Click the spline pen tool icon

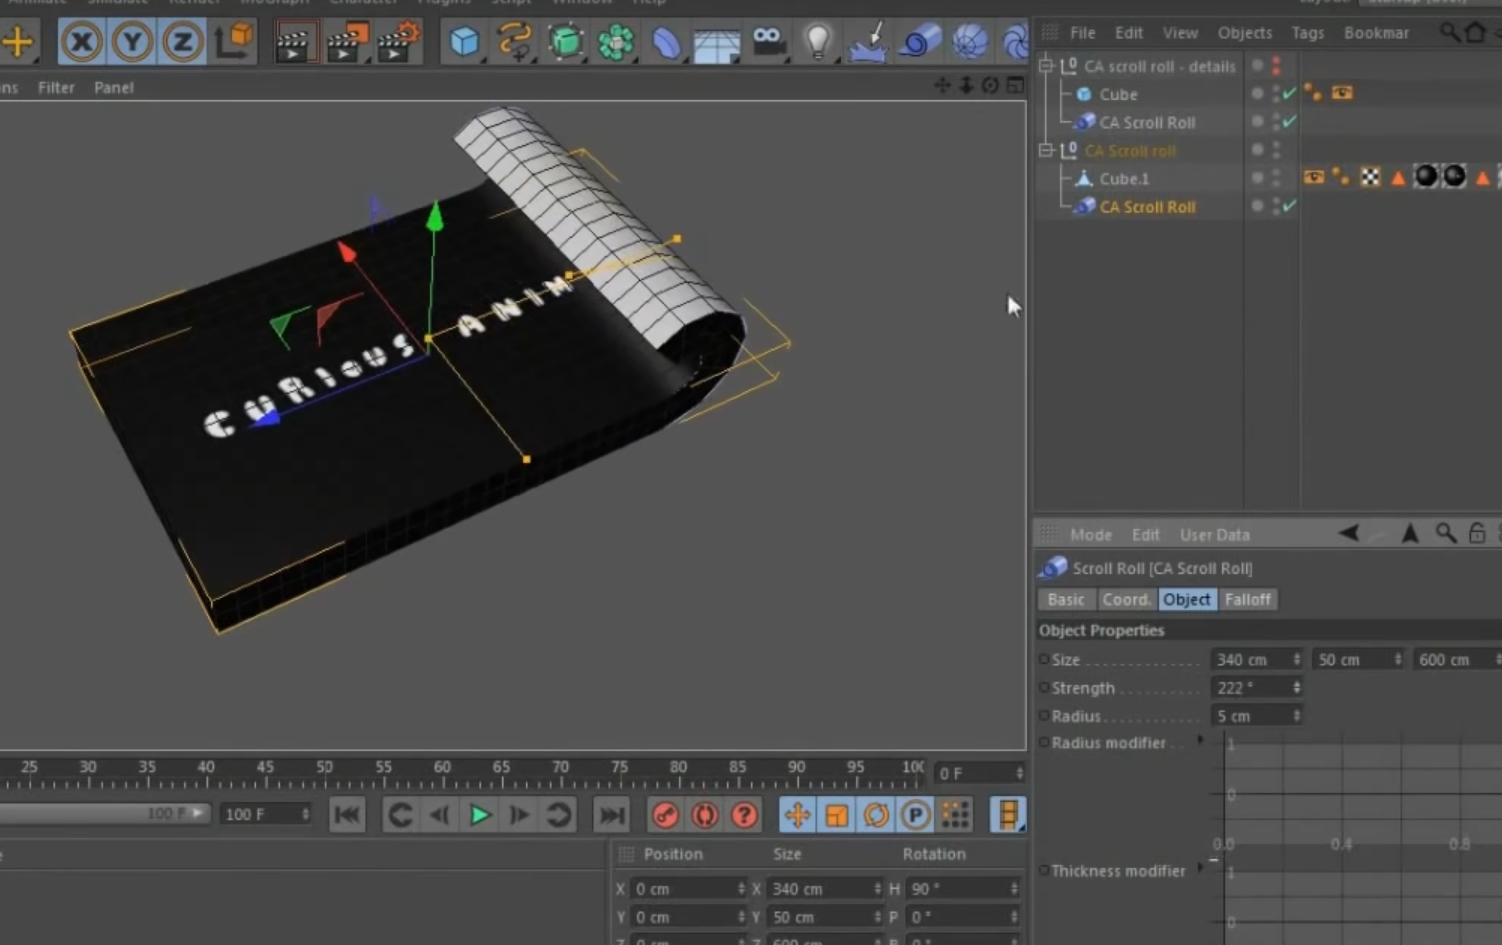pos(515,42)
